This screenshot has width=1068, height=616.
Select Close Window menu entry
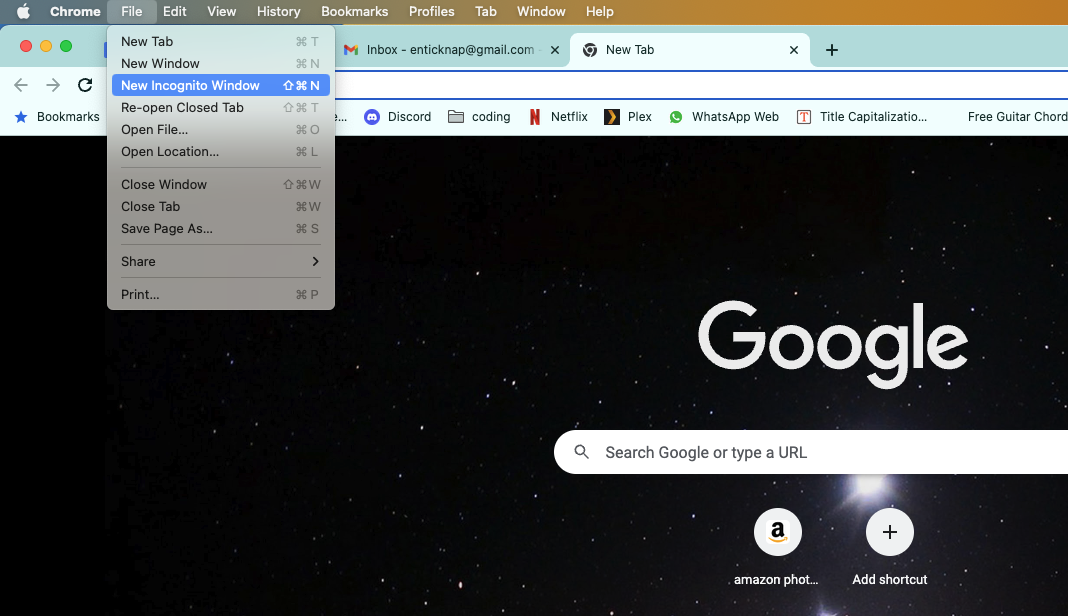pyautogui.click(x=221, y=185)
